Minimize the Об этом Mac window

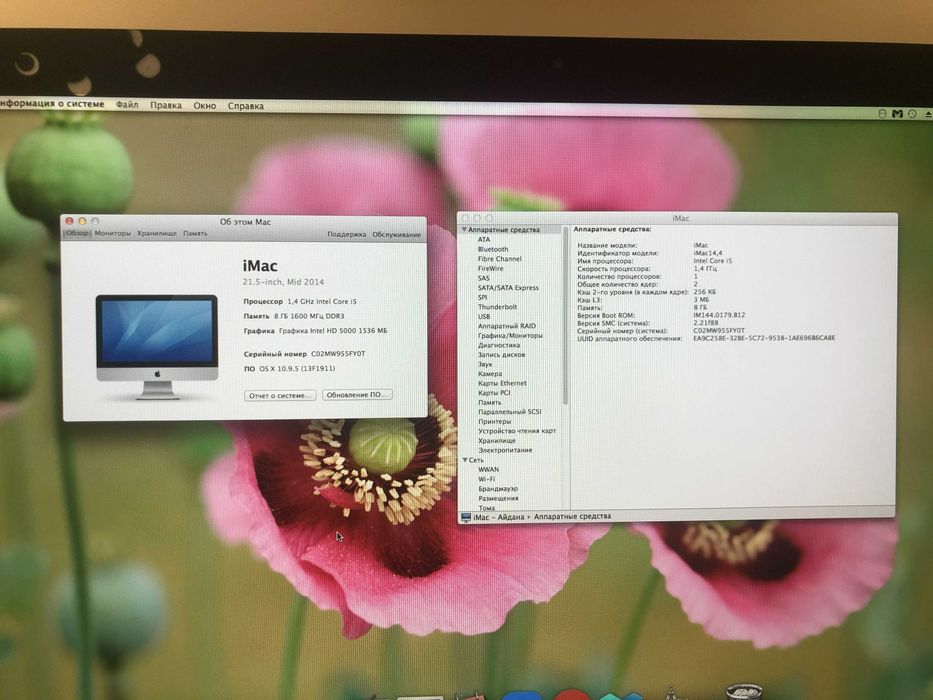point(82,221)
